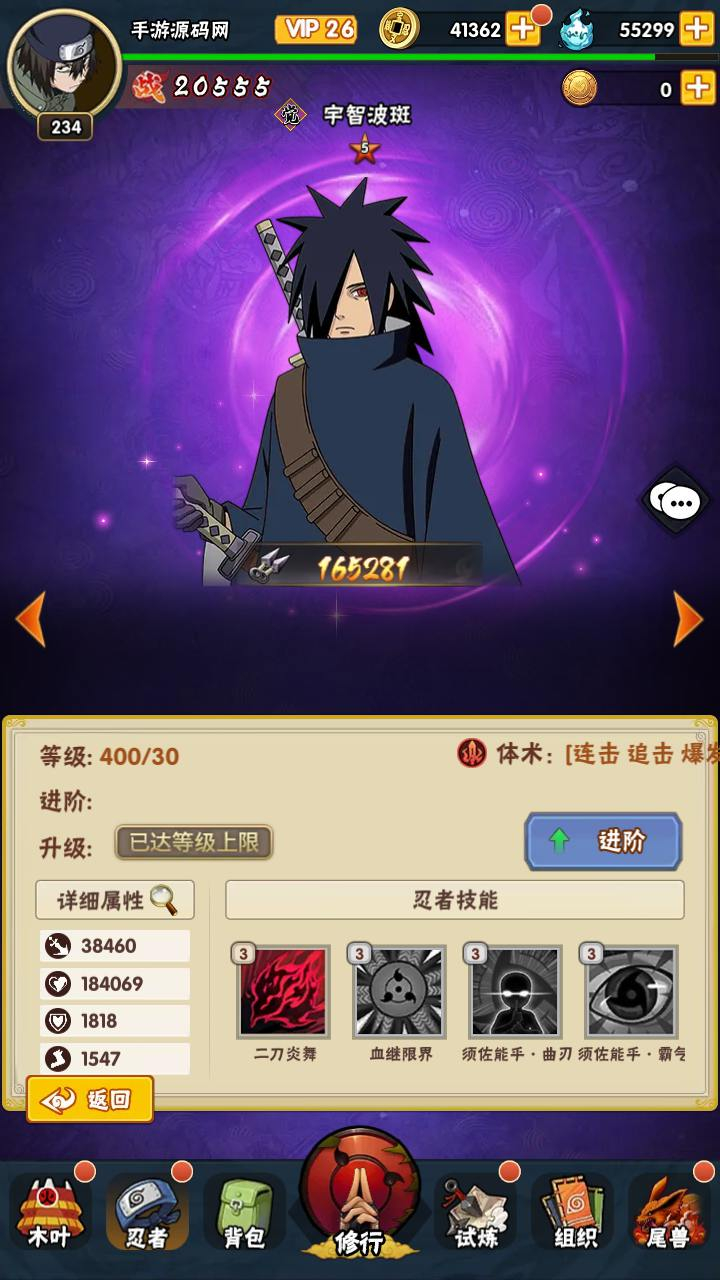Open 详细属性 magnifier details

coord(115,900)
